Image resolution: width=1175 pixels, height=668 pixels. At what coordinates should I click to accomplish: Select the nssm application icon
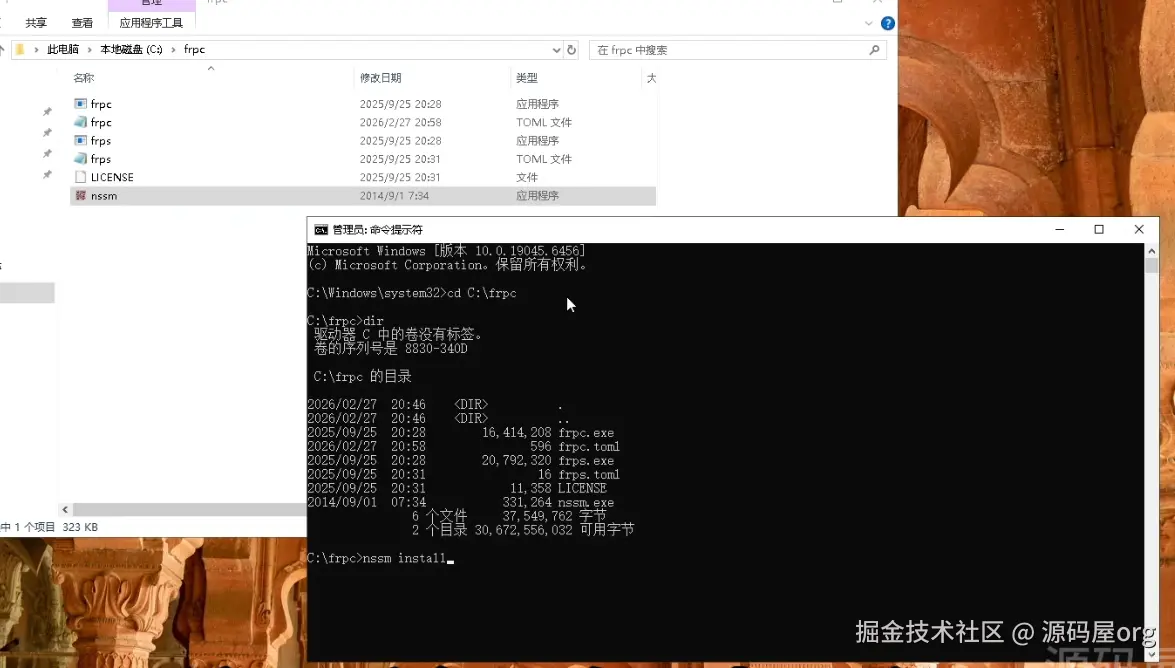coord(81,195)
